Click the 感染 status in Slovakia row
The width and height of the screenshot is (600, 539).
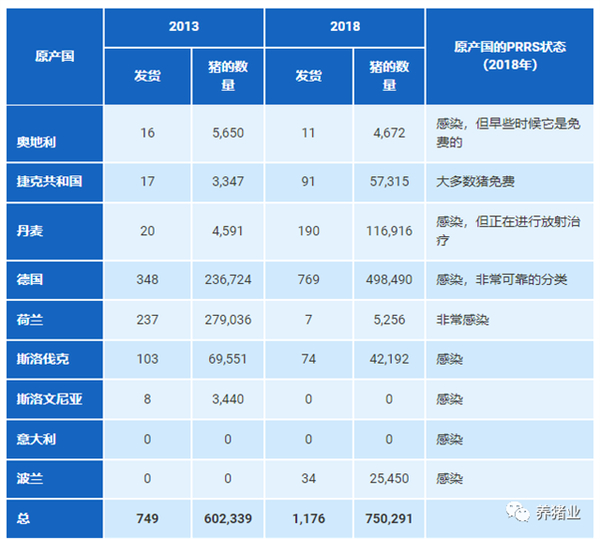(x=450, y=359)
